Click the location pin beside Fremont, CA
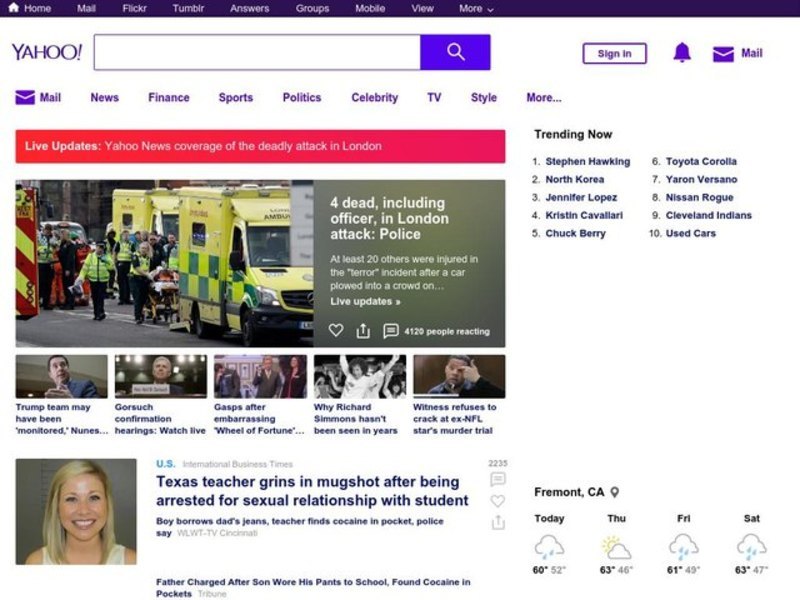 (615, 492)
